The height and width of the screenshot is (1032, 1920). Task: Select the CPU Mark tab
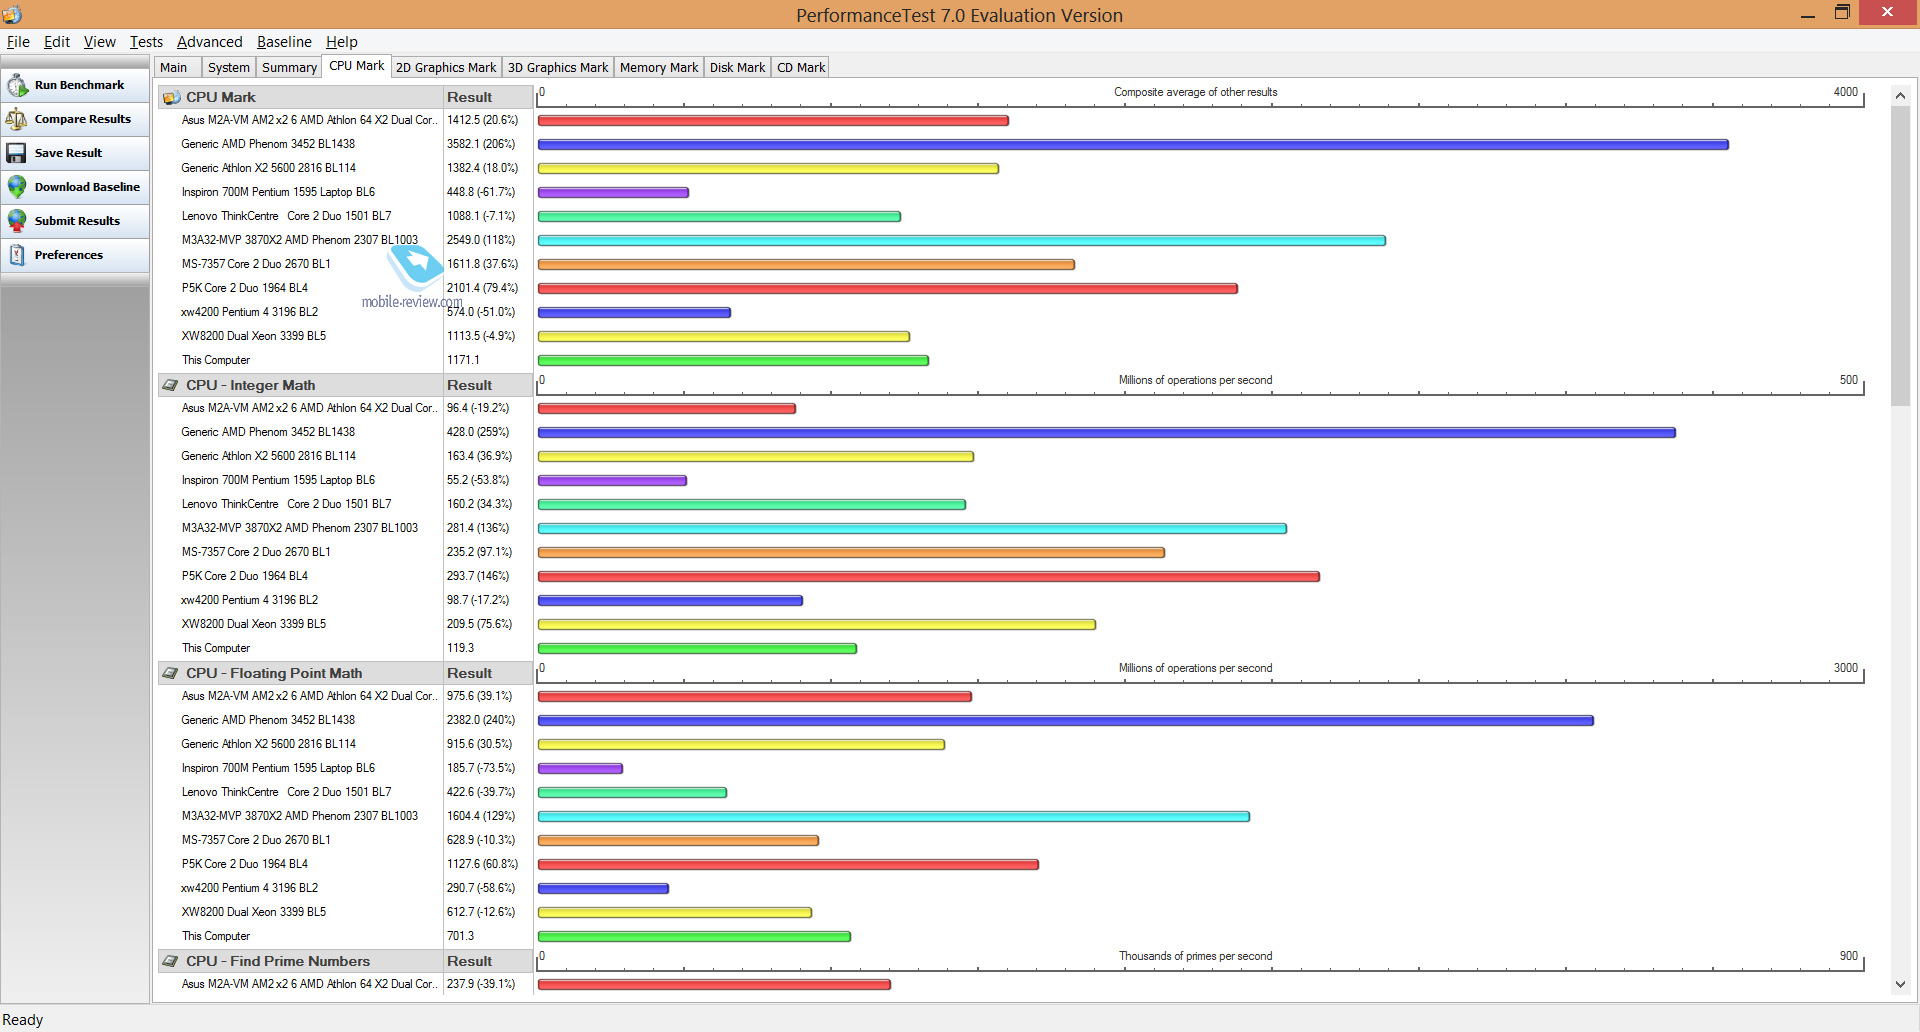point(356,66)
